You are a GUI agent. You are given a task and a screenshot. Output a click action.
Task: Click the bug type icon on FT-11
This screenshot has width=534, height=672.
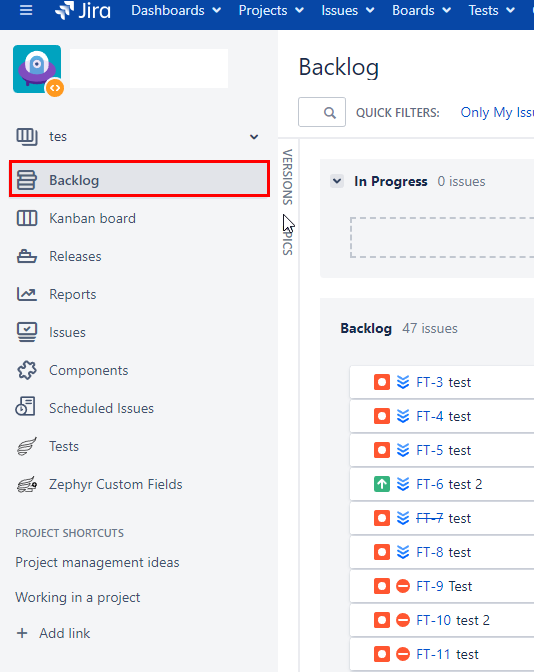coord(382,654)
